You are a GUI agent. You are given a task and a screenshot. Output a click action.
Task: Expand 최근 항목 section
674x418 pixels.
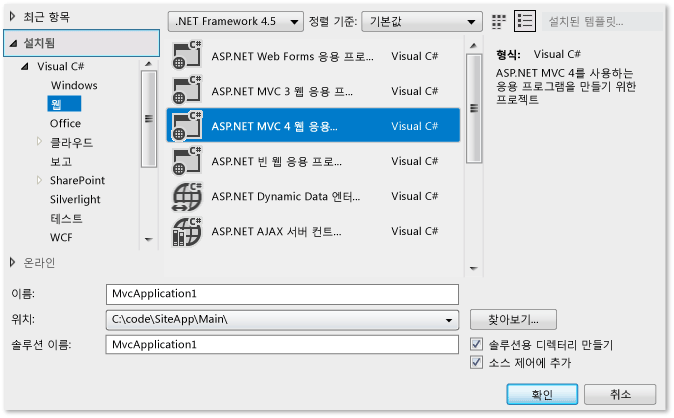12,17
